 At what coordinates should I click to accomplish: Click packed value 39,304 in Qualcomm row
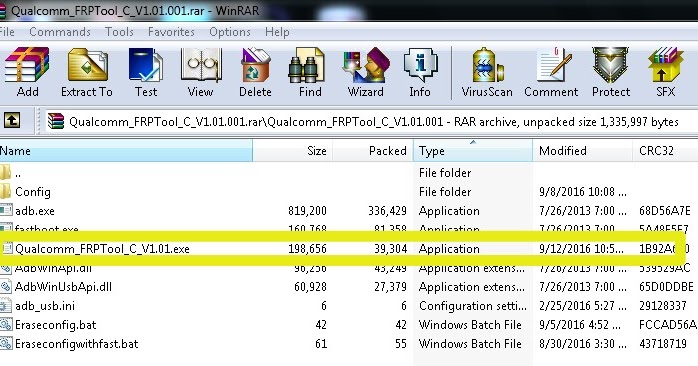pyautogui.click(x=390, y=248)
